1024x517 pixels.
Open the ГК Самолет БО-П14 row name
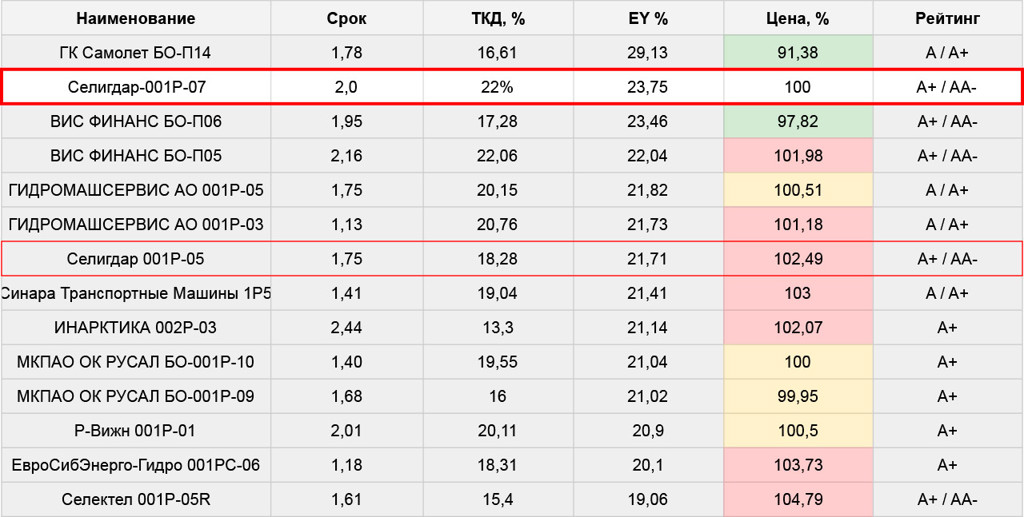(135, 52)
